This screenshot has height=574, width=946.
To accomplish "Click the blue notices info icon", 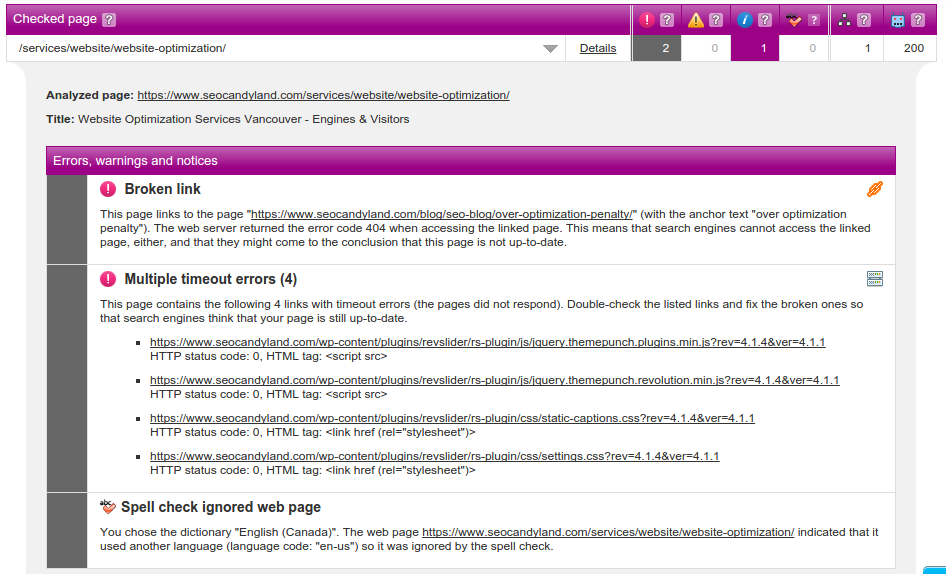I will point(745,20).
